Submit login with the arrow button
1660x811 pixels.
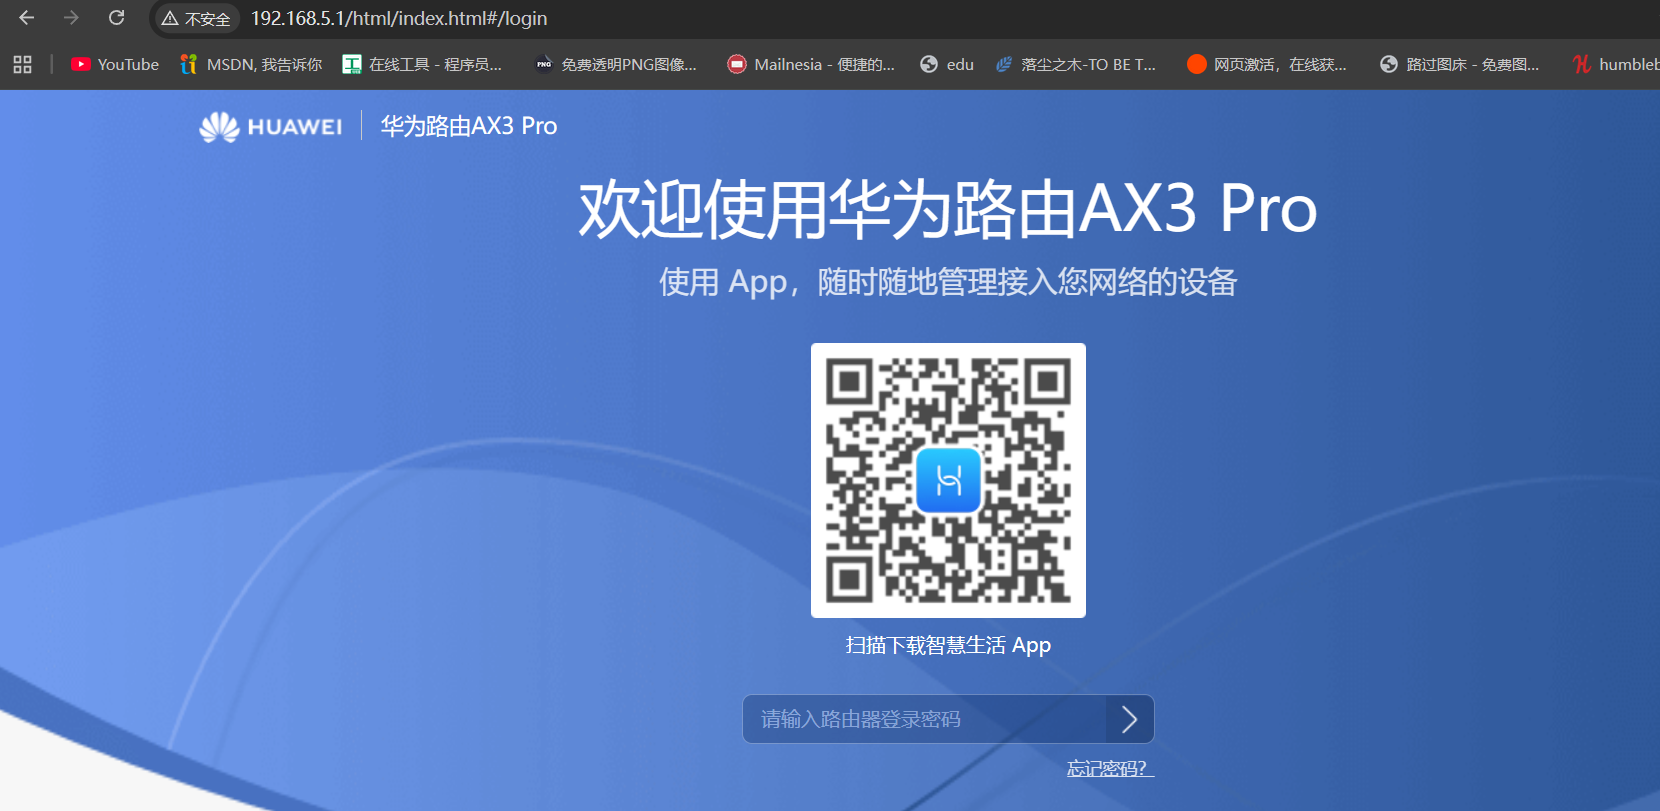[x=1130, y=719]
